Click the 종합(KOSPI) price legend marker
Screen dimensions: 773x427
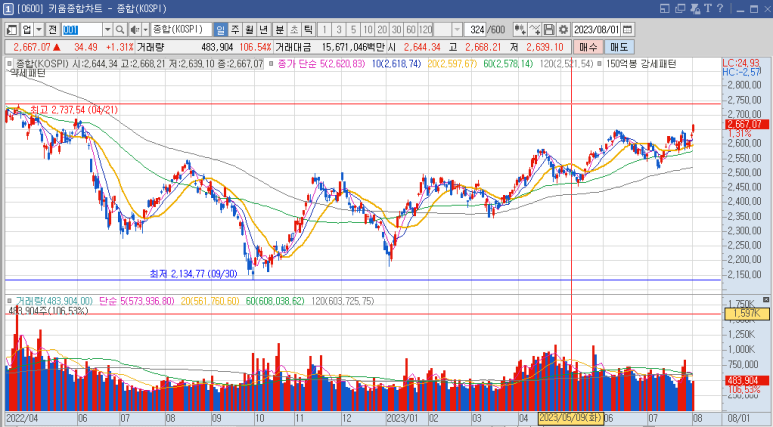tap(9, 64)
